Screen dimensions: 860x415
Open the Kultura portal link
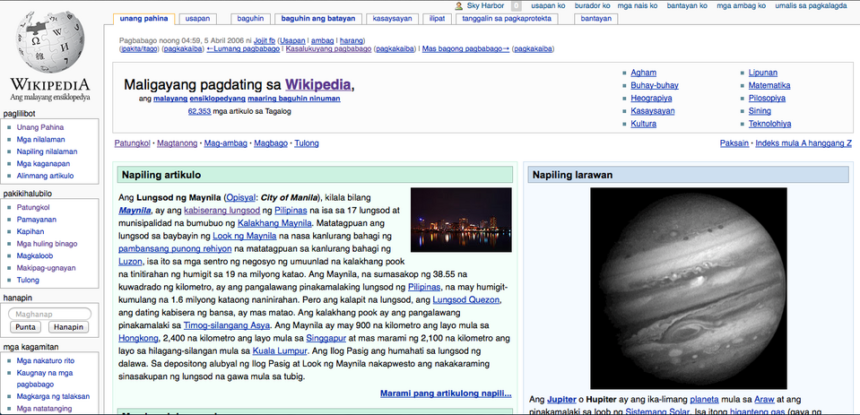tap(643, 124)
